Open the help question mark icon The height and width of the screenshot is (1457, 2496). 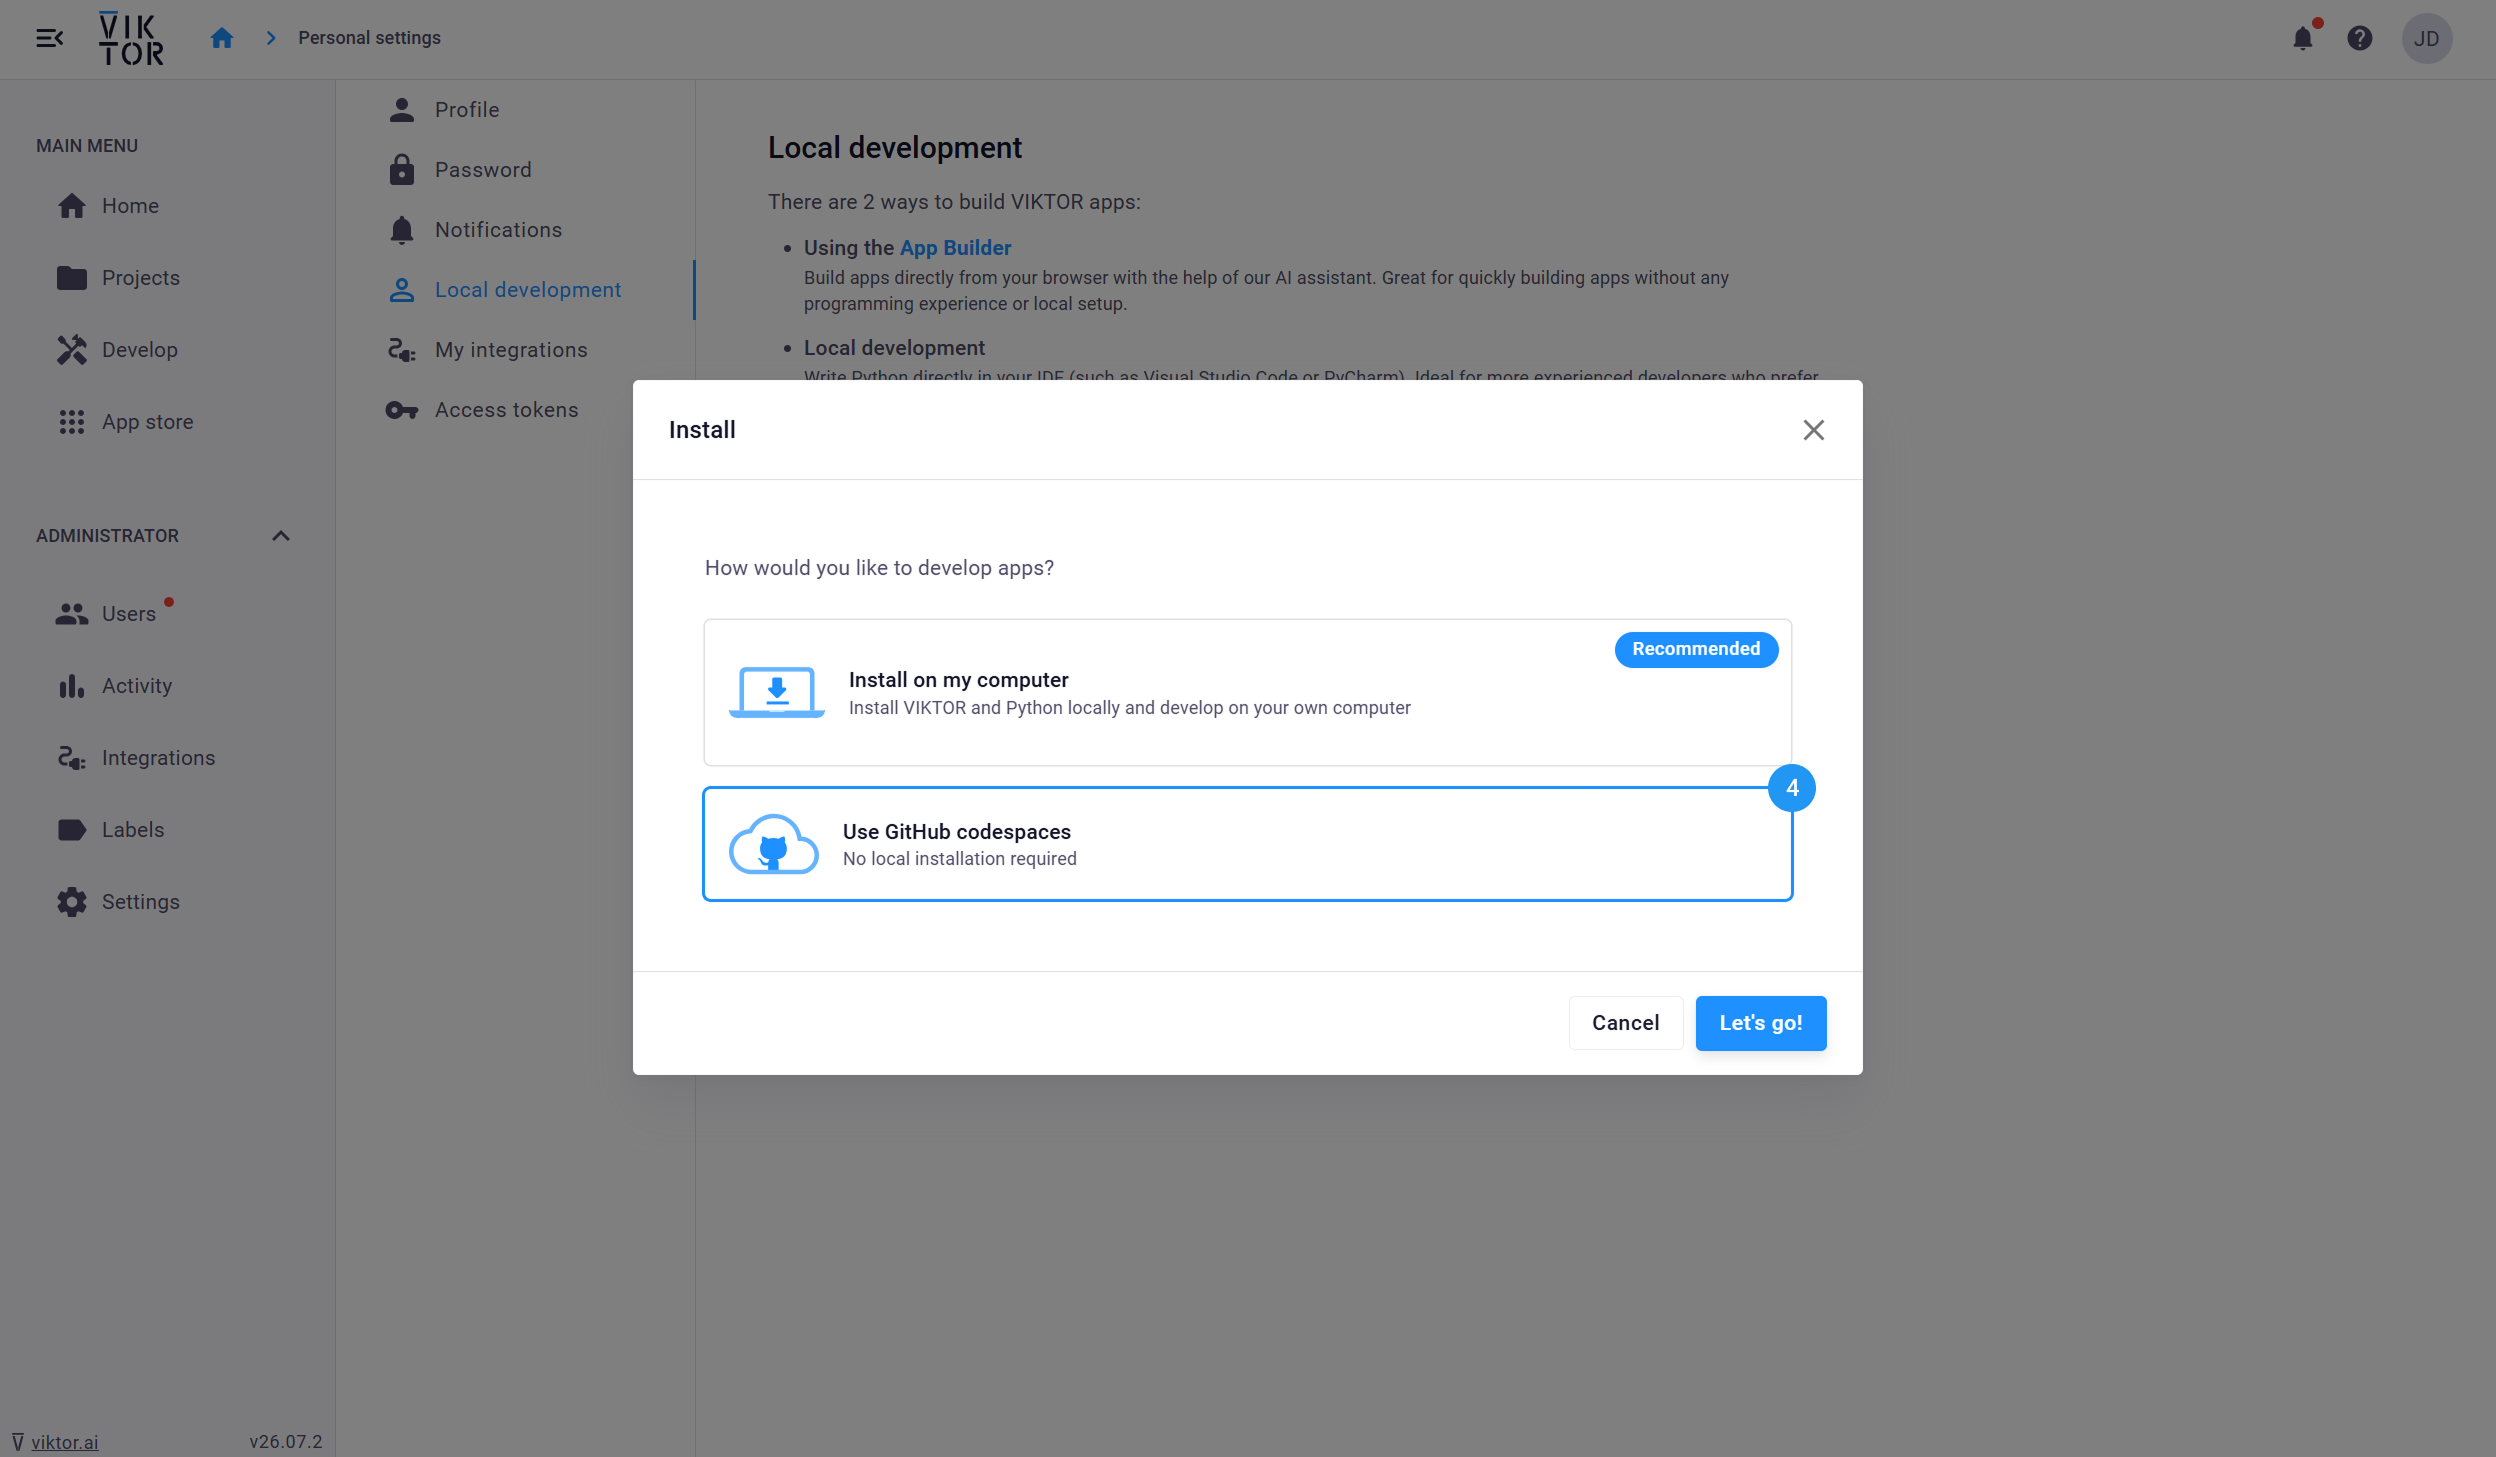tap(2360, 38)
